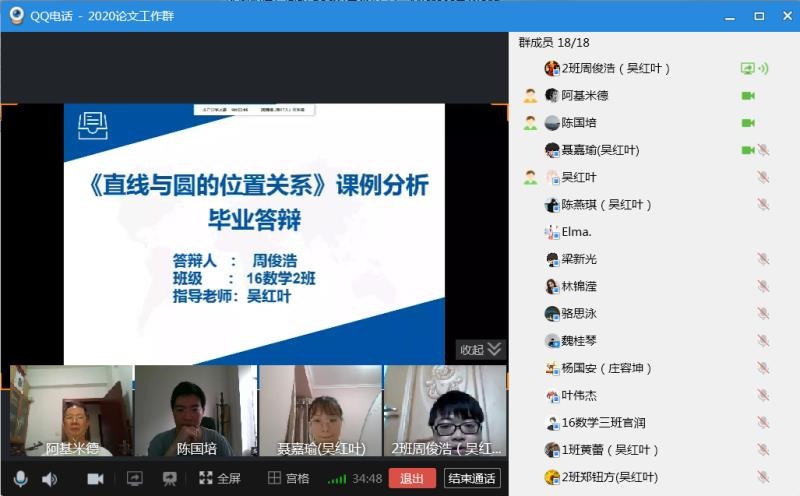Switch to 宫格 grid layout
The image size is (800, 496).
288,479
